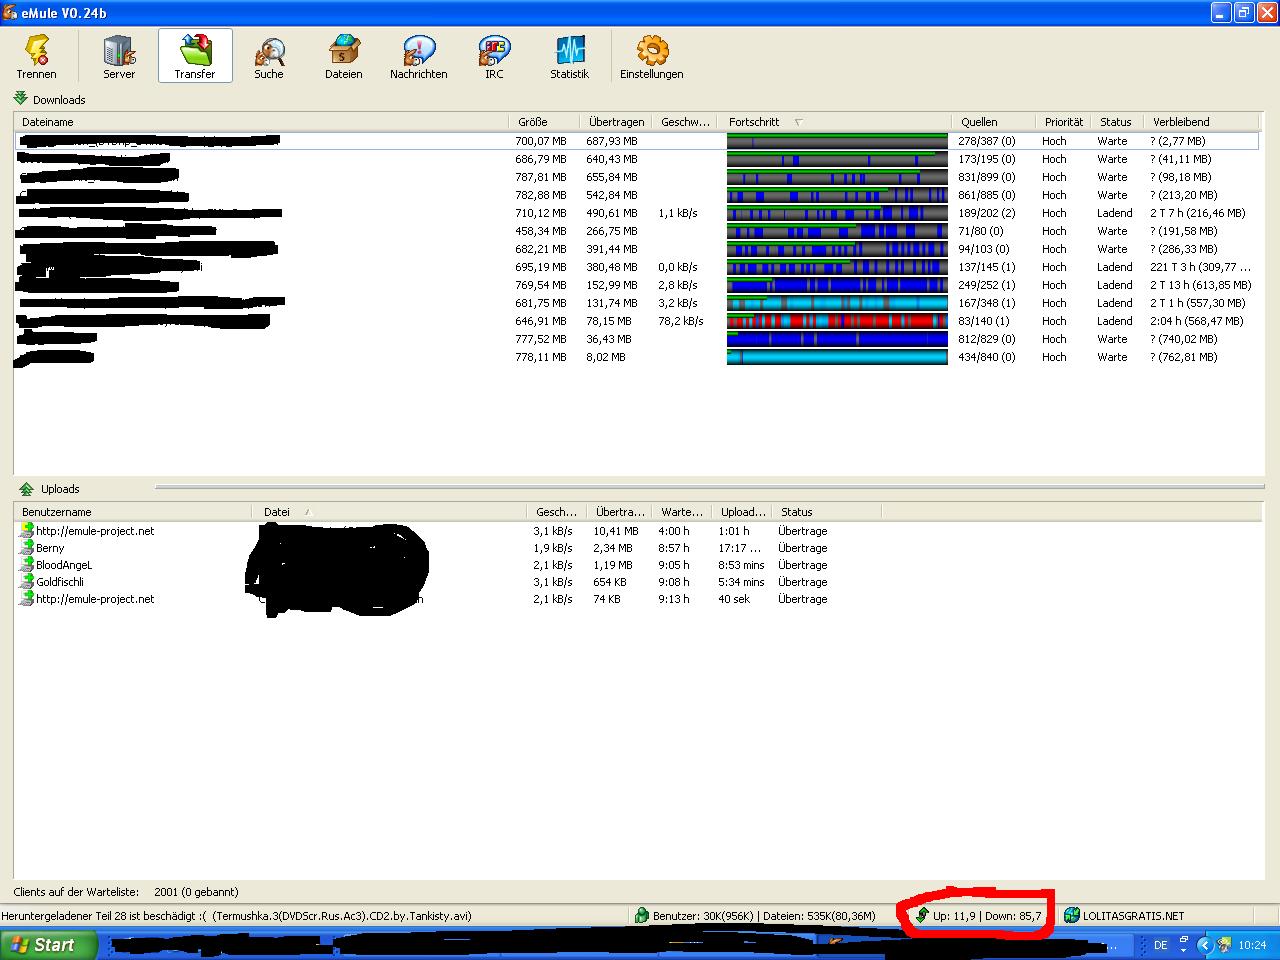Open the IRC chat page
The image size is (1280, 960).
click(494, 56)
